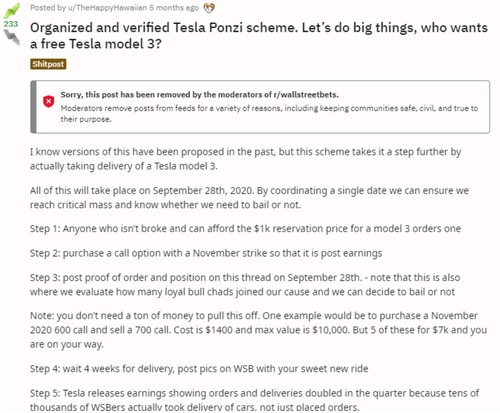
Task: Click the Step 5 Tesla earnings paragraph
Action: pos(254,400)
